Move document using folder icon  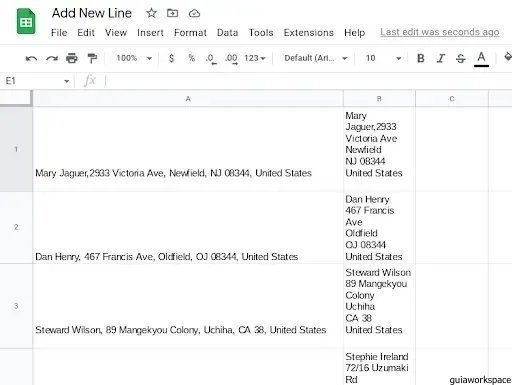click(172, 13)
